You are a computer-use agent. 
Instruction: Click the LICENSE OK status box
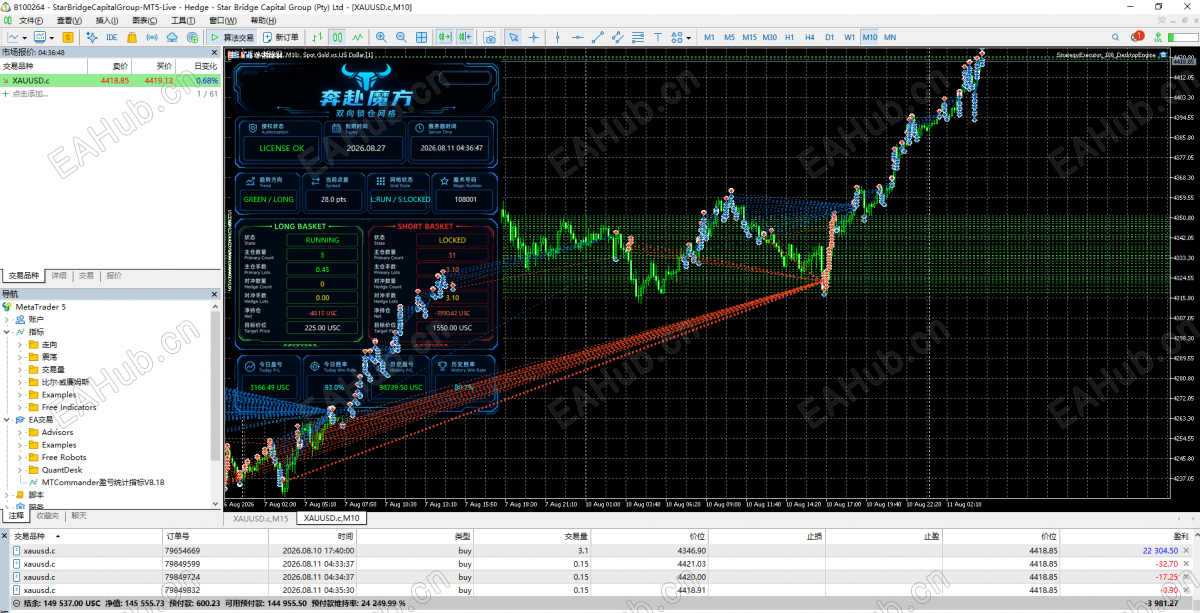tap(282, 147)
